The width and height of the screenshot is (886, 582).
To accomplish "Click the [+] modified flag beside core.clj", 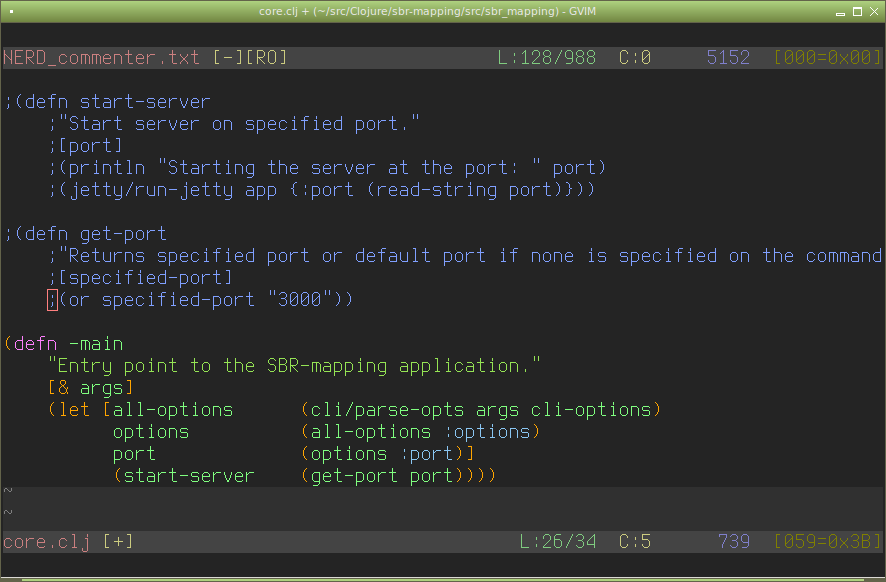I will point(117,542).
